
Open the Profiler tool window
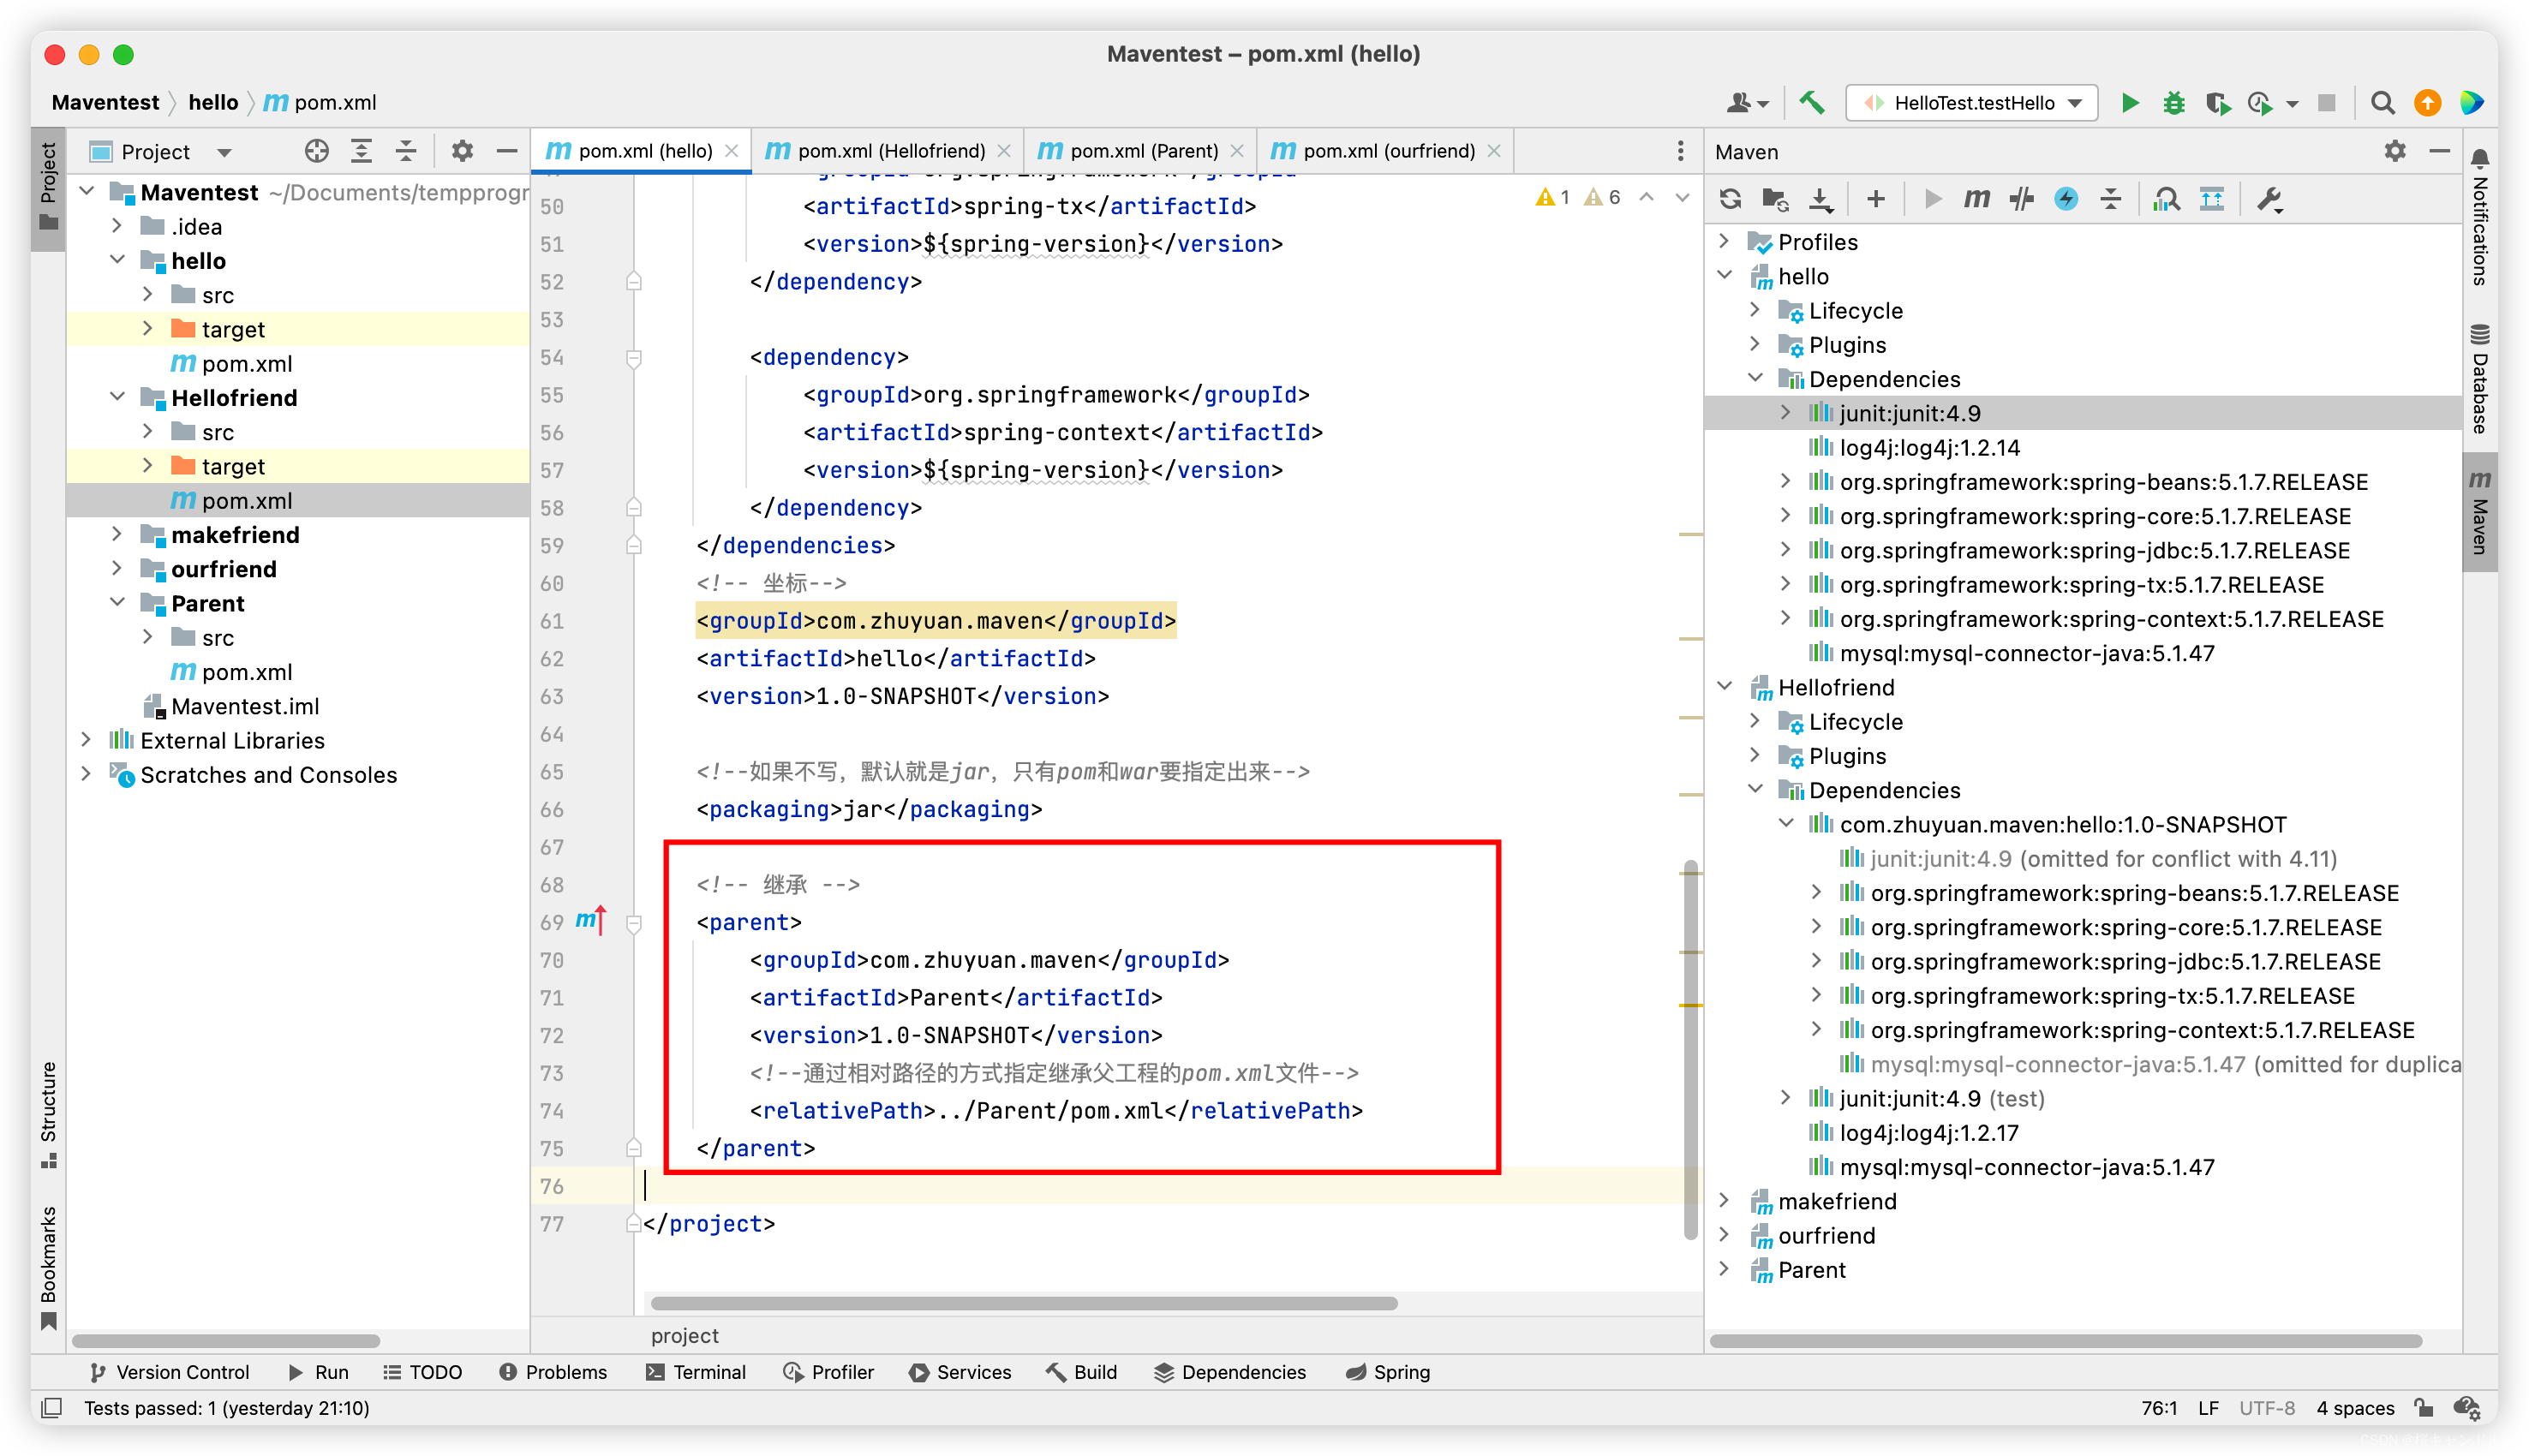(x=828, y=1371)
